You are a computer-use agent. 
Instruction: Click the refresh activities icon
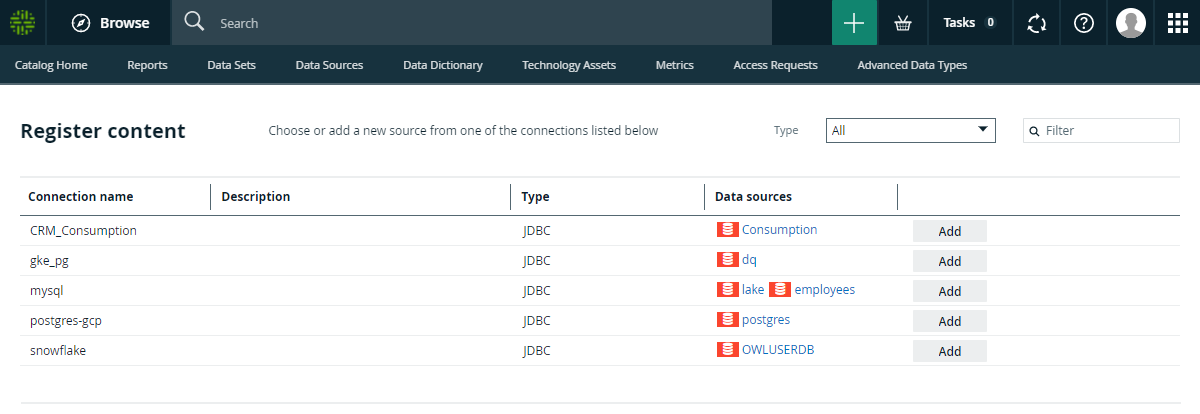click(x=1037, y=23)
